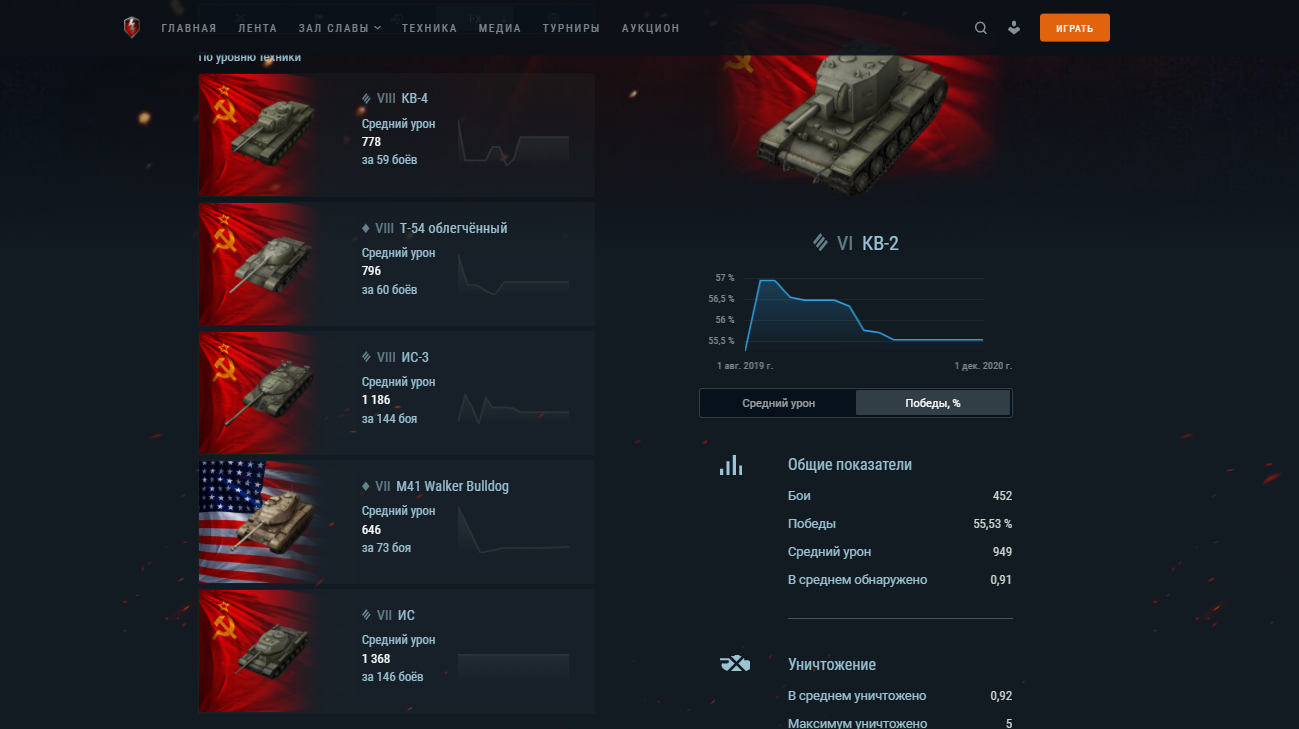Screen dimensions: 1299x729
Task: Open the Аукцион page link
Action: coord(650,28)
